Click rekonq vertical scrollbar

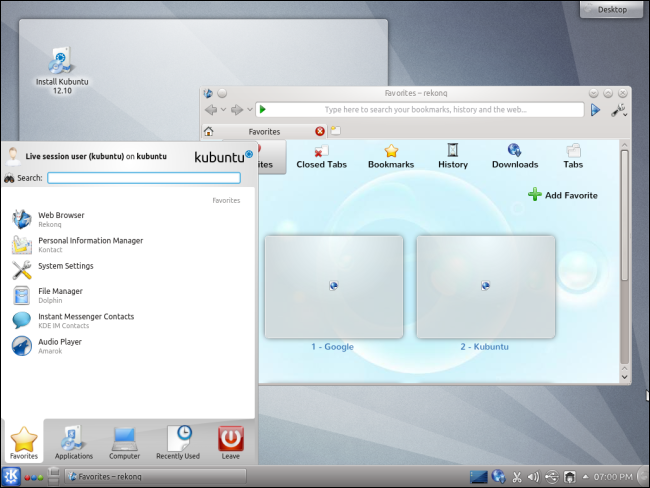tap(624, 216)
